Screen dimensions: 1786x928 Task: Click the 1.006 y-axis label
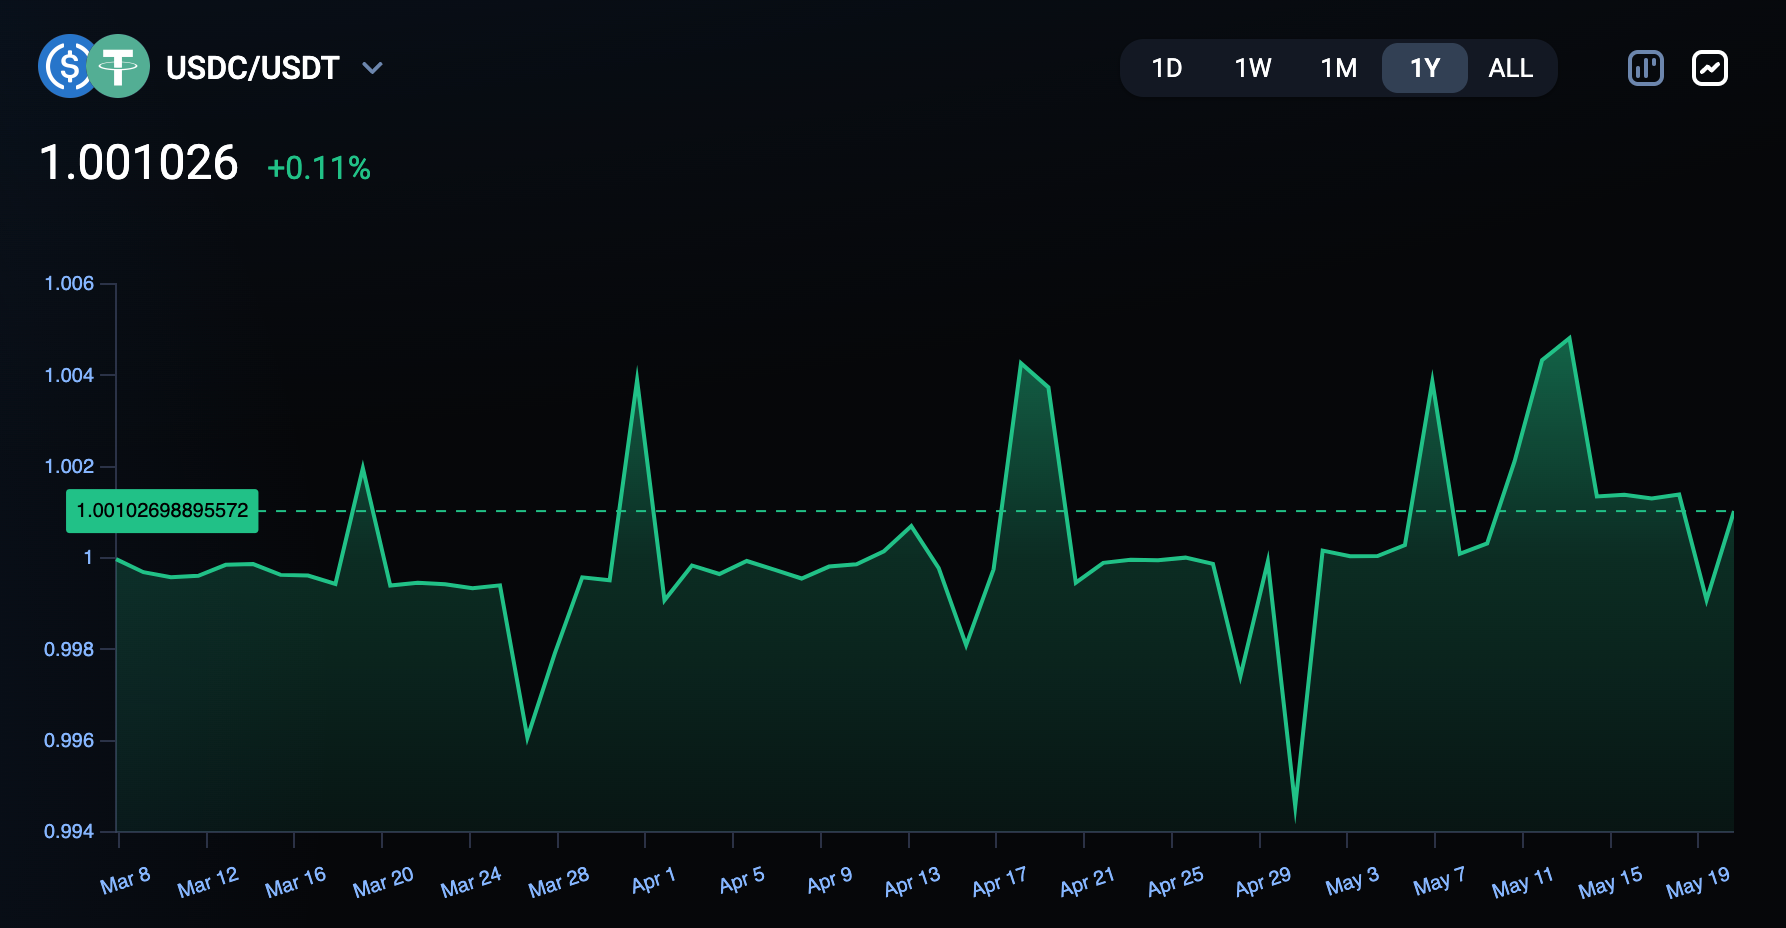[x=69, y=284]
